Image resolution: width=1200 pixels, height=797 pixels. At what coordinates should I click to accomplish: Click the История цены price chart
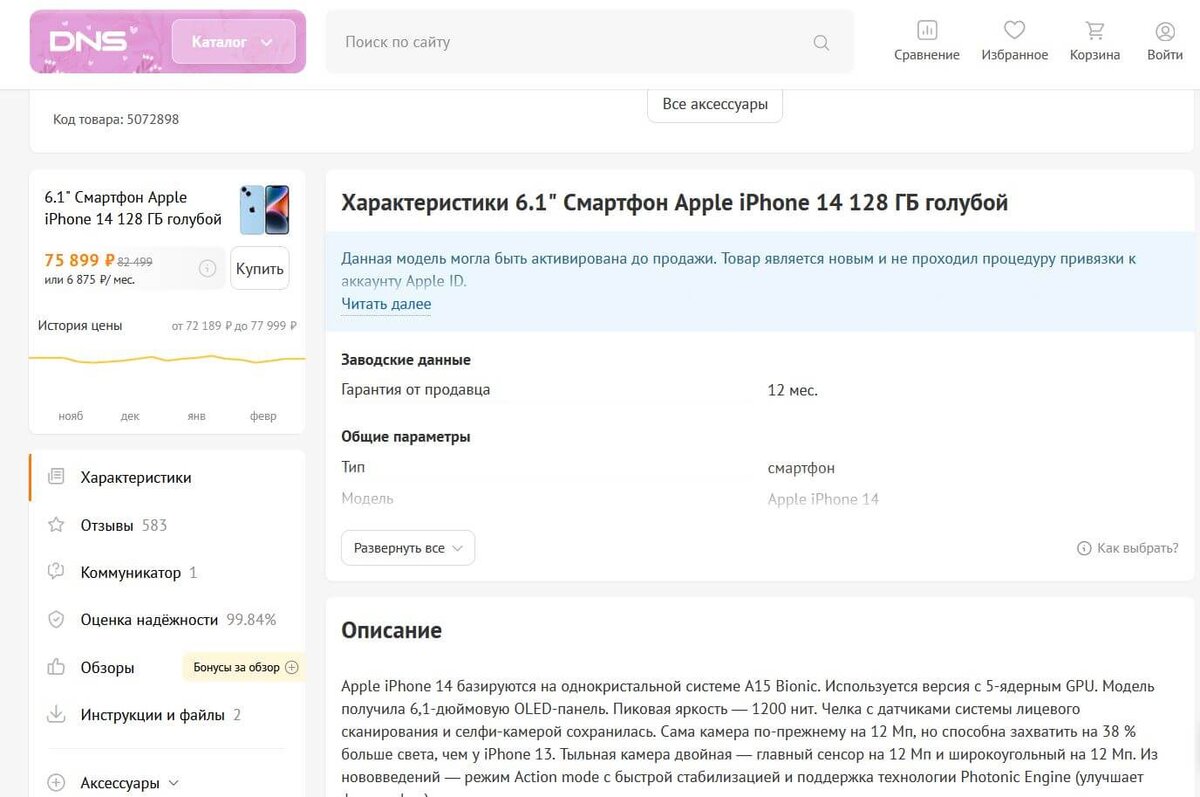(167, 359)
